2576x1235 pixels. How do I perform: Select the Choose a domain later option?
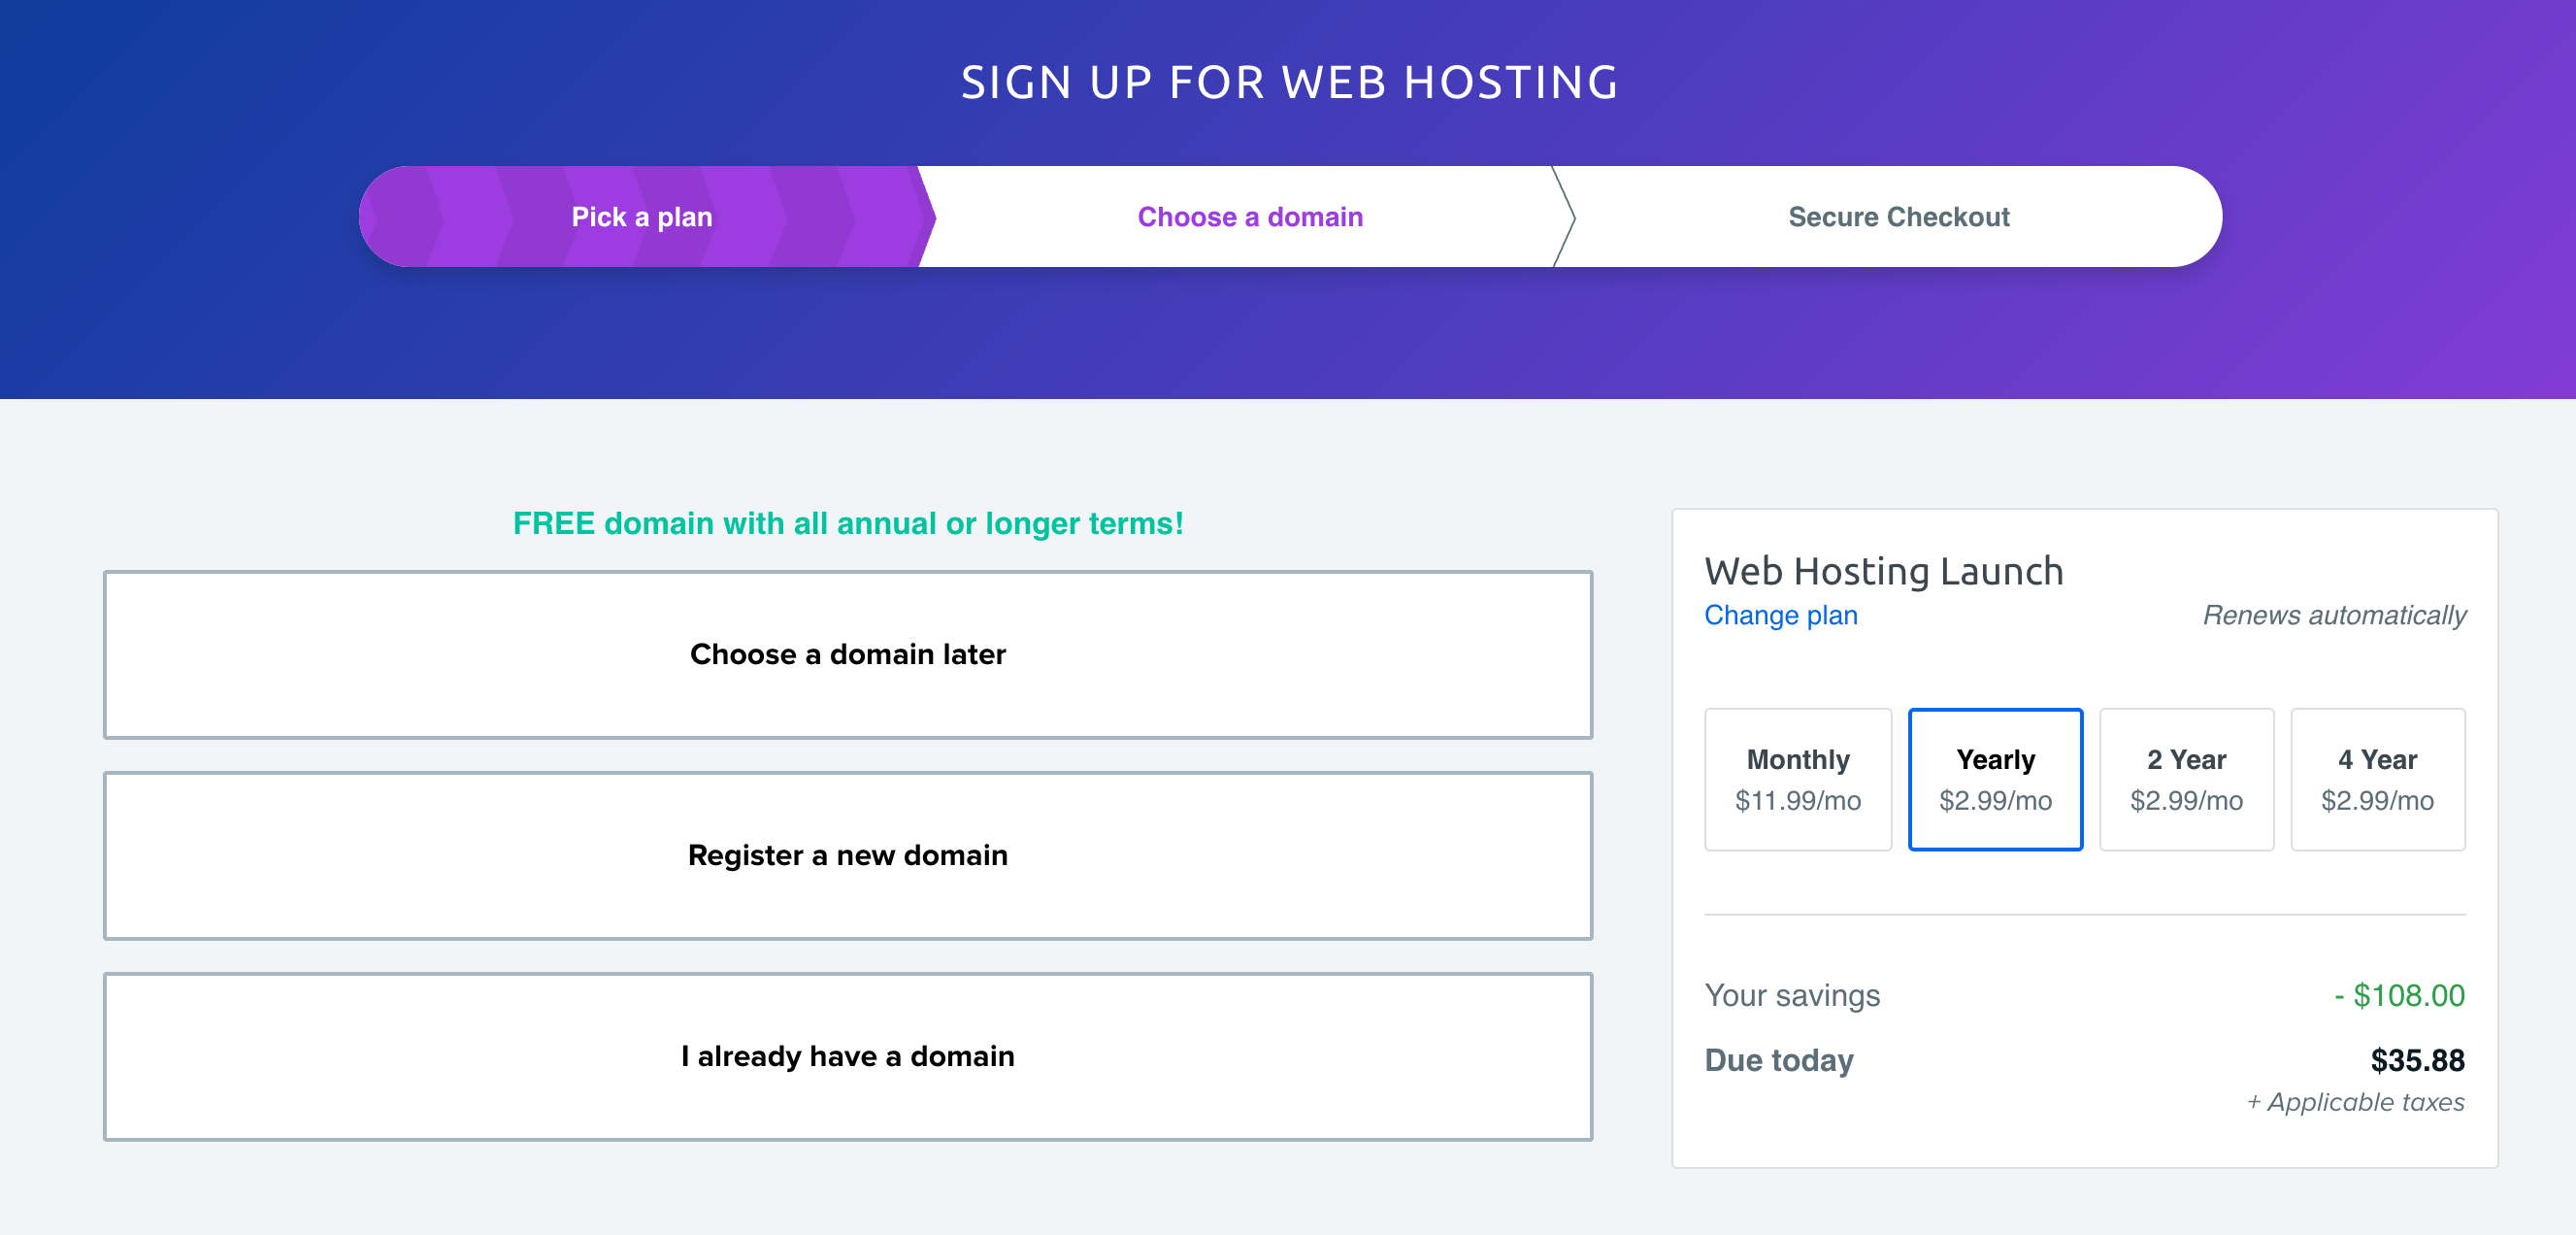[847, 655]
